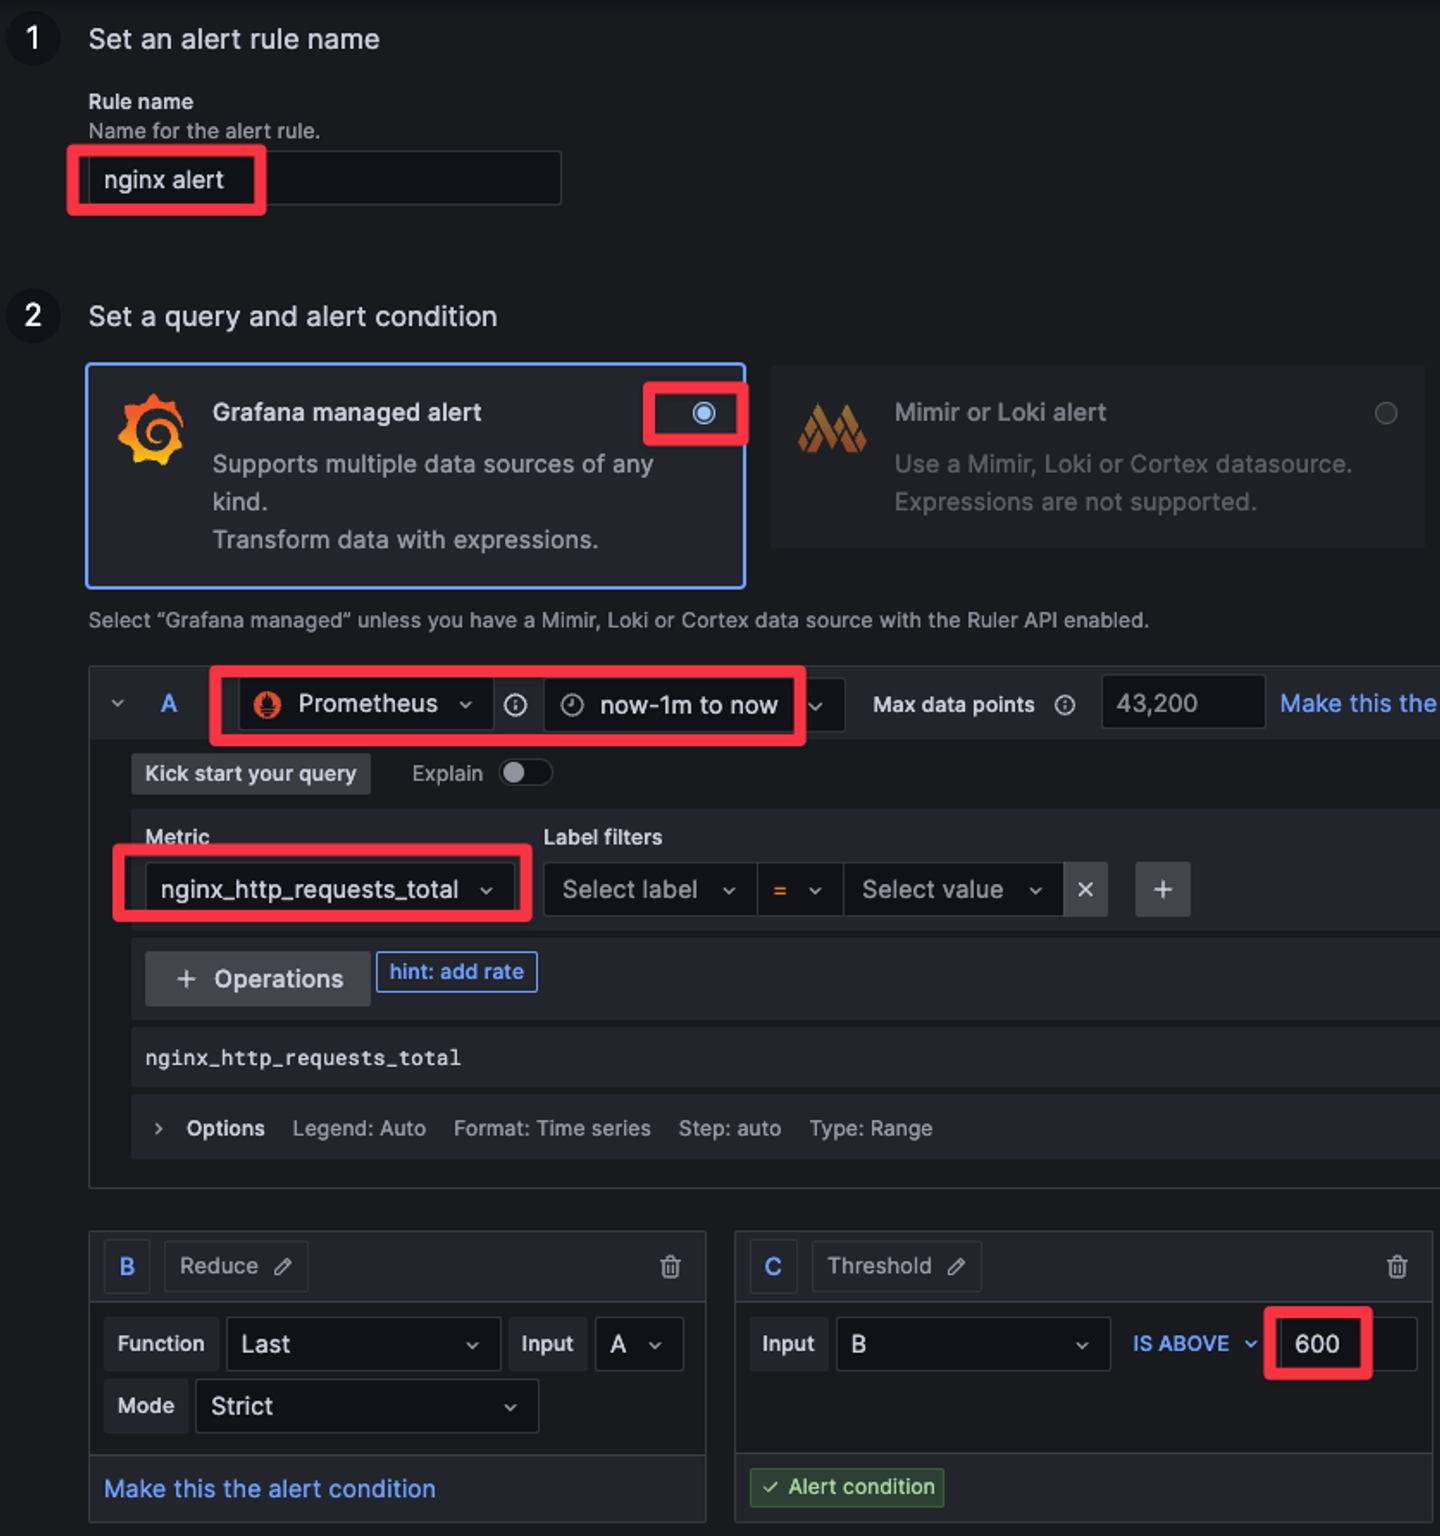Open the Select label dropdown

[650, 889]
